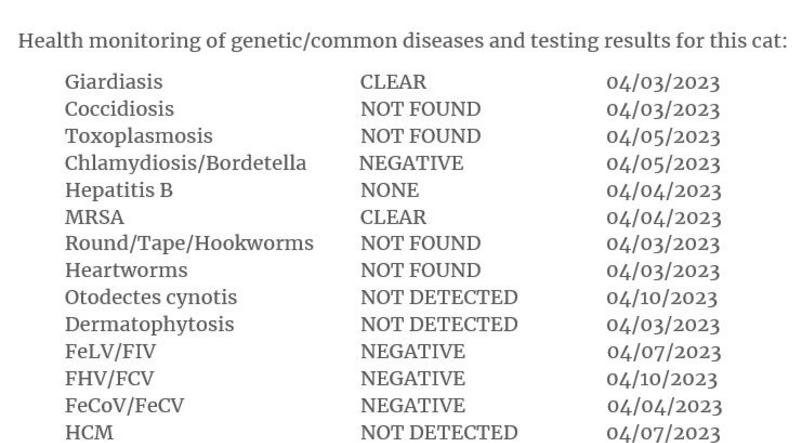Click the FeLV/FIV row label
This screenshot has height=443, width=802.
coord(110,352)
